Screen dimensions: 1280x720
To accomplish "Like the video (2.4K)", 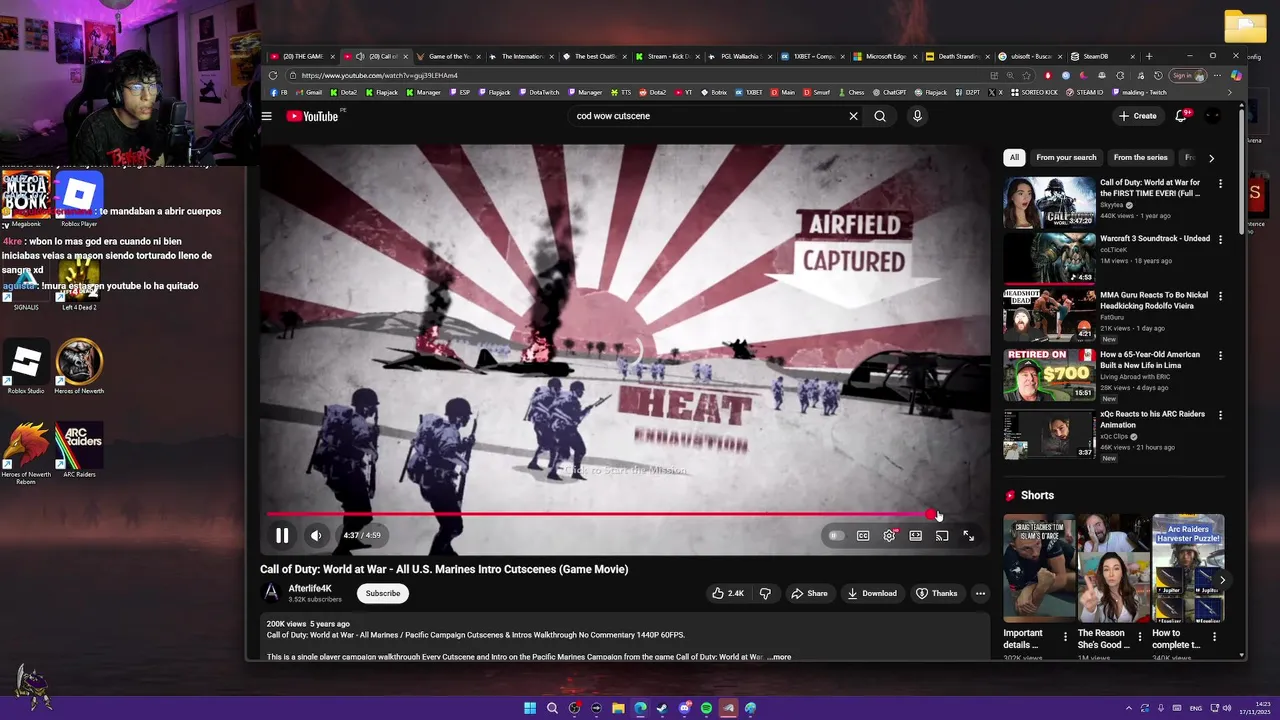I will pyautogui.click(x=727, y=593).
